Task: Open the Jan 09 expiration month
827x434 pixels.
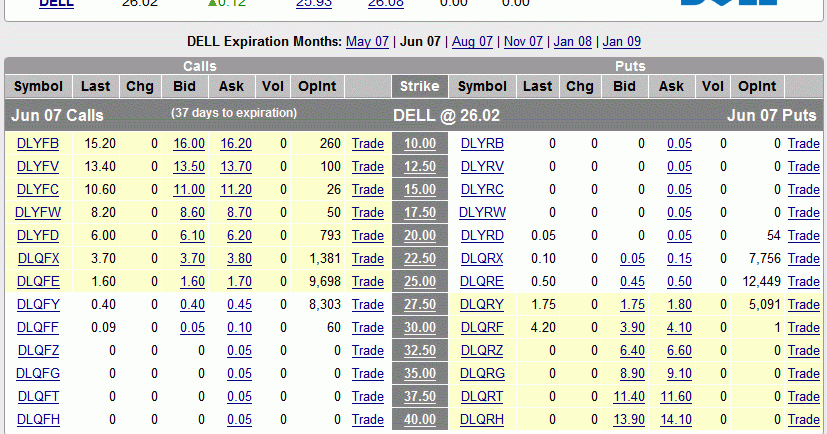Action: pos(622,42)
